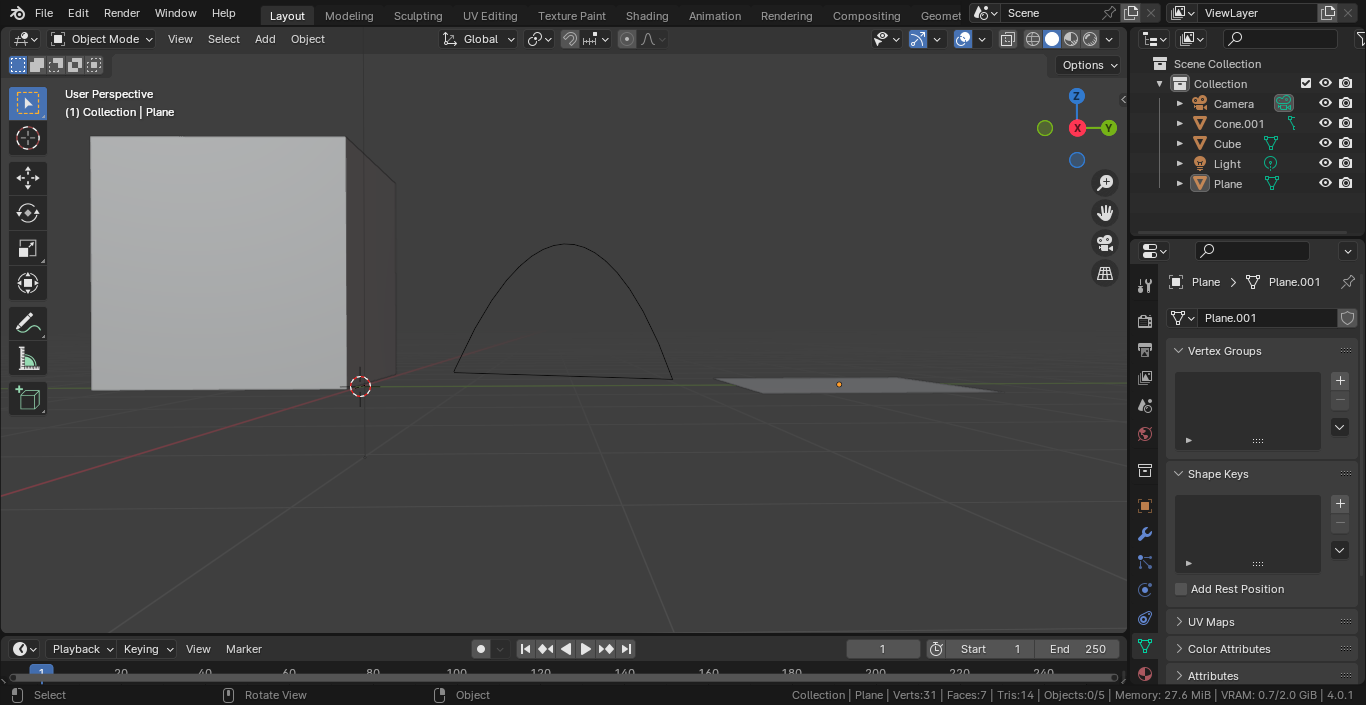
Task: Open the Modifiers wrench tab
Action: (x=1145, y=534)
